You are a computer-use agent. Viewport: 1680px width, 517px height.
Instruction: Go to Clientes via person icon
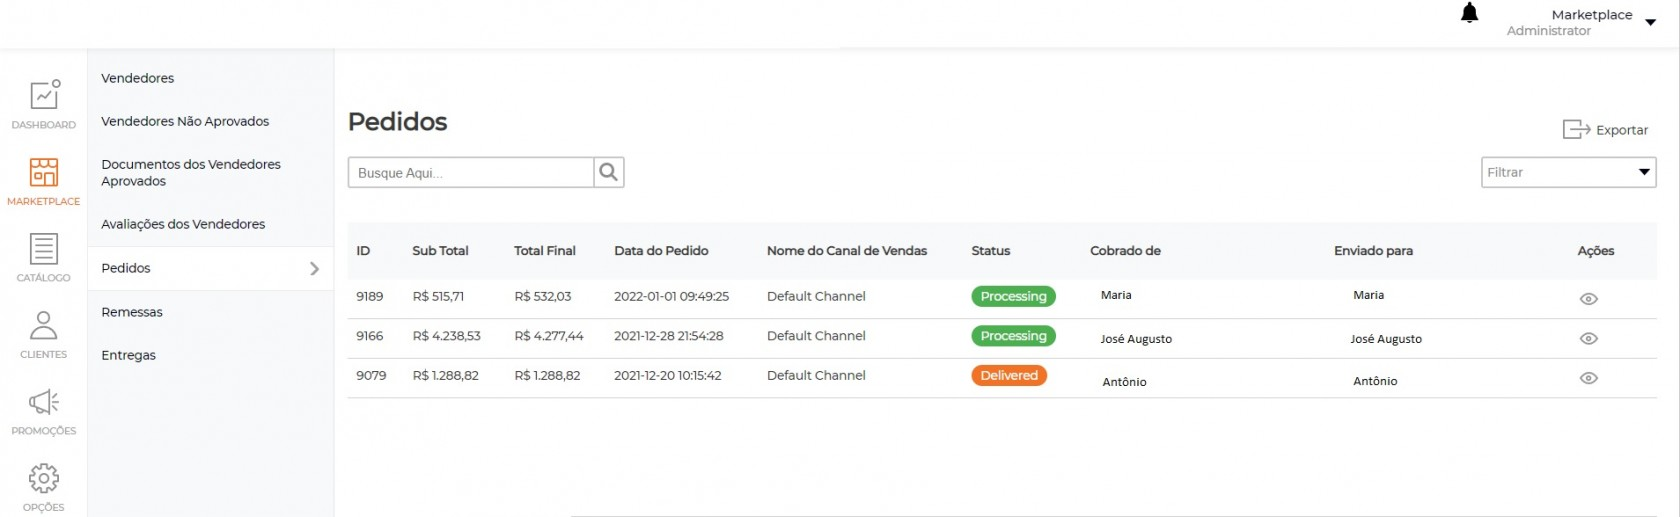click(x=44, y=326)
